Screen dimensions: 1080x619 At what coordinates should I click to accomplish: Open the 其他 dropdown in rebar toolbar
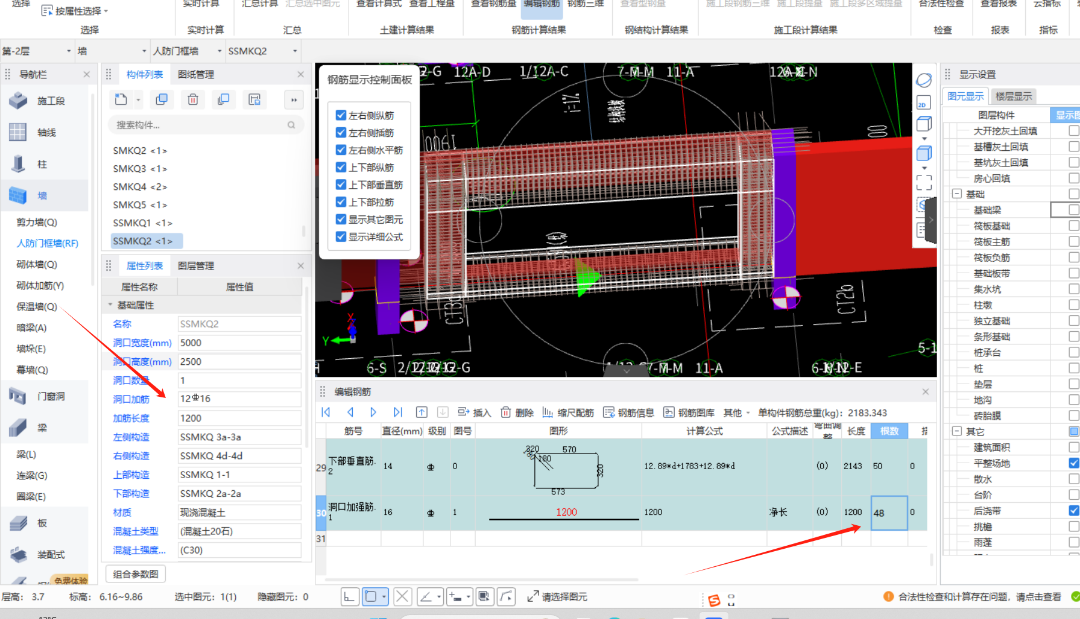click(736, 412)
